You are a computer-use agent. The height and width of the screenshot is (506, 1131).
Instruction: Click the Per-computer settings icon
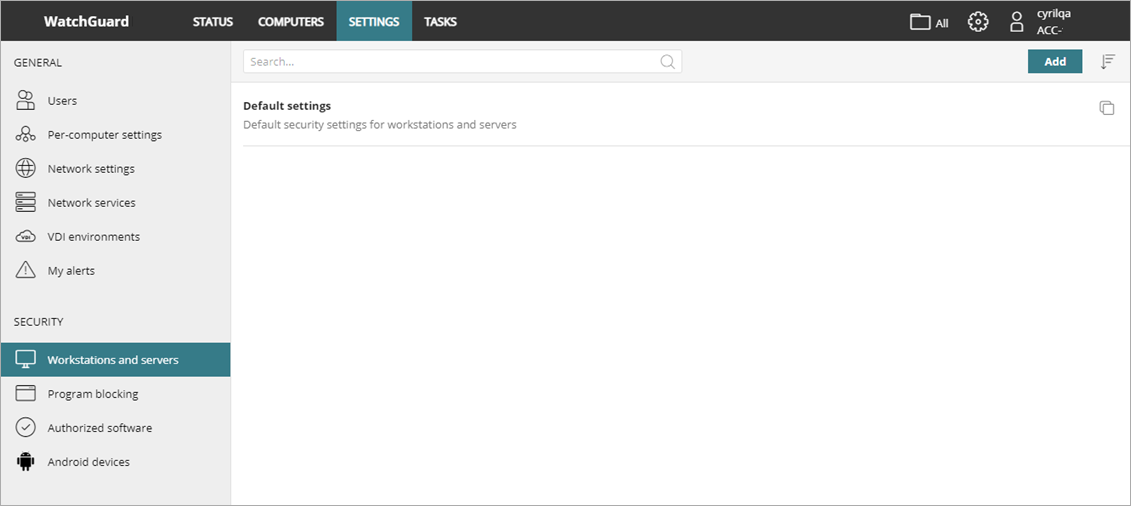click(x=25, y=134)
